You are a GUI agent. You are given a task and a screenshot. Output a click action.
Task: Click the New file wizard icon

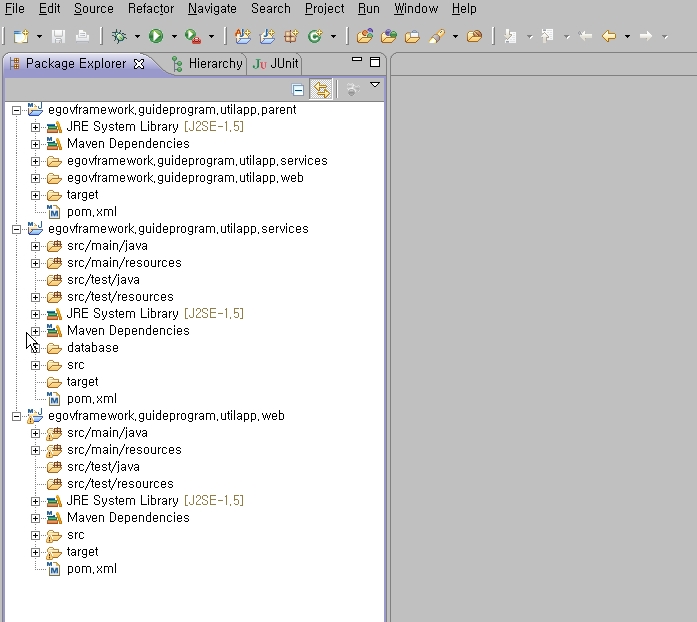[21, 36]
